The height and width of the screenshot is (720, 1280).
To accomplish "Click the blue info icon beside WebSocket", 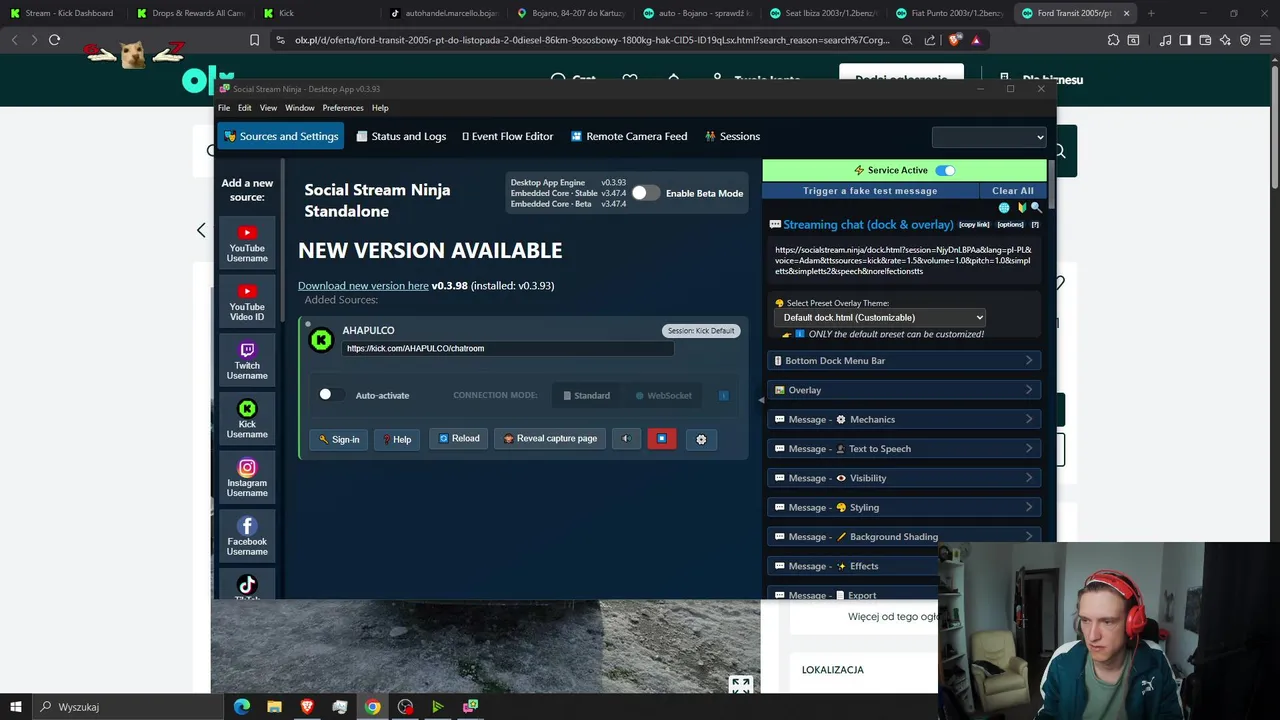I will coord(724,396).
